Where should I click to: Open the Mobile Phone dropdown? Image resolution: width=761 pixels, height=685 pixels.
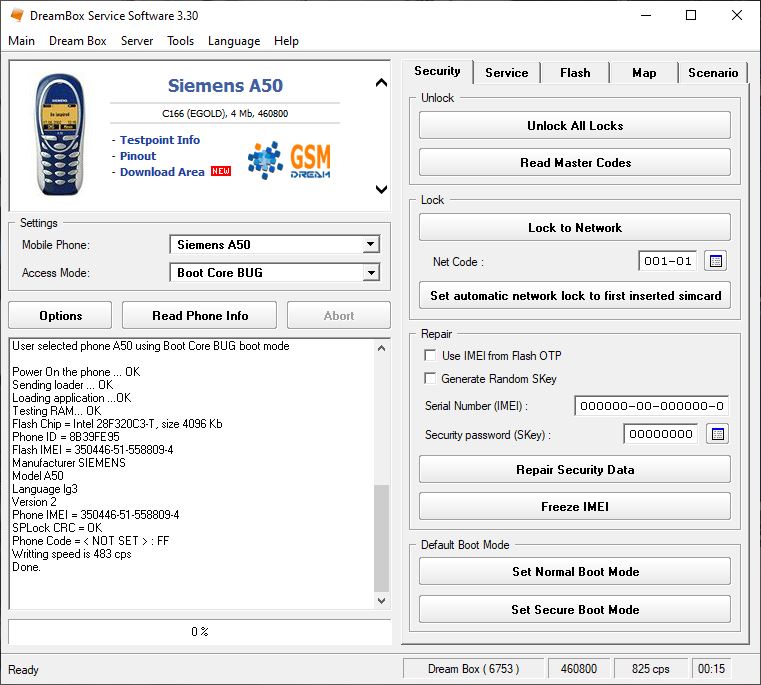point(371,245)
